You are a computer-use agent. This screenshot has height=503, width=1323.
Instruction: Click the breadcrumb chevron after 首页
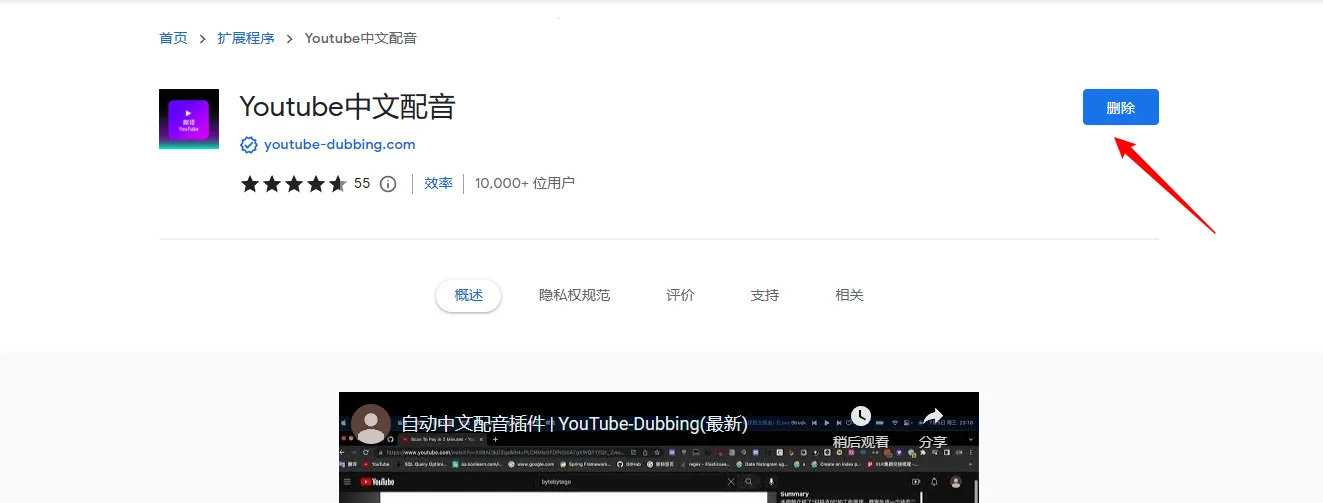coord(203,39)
